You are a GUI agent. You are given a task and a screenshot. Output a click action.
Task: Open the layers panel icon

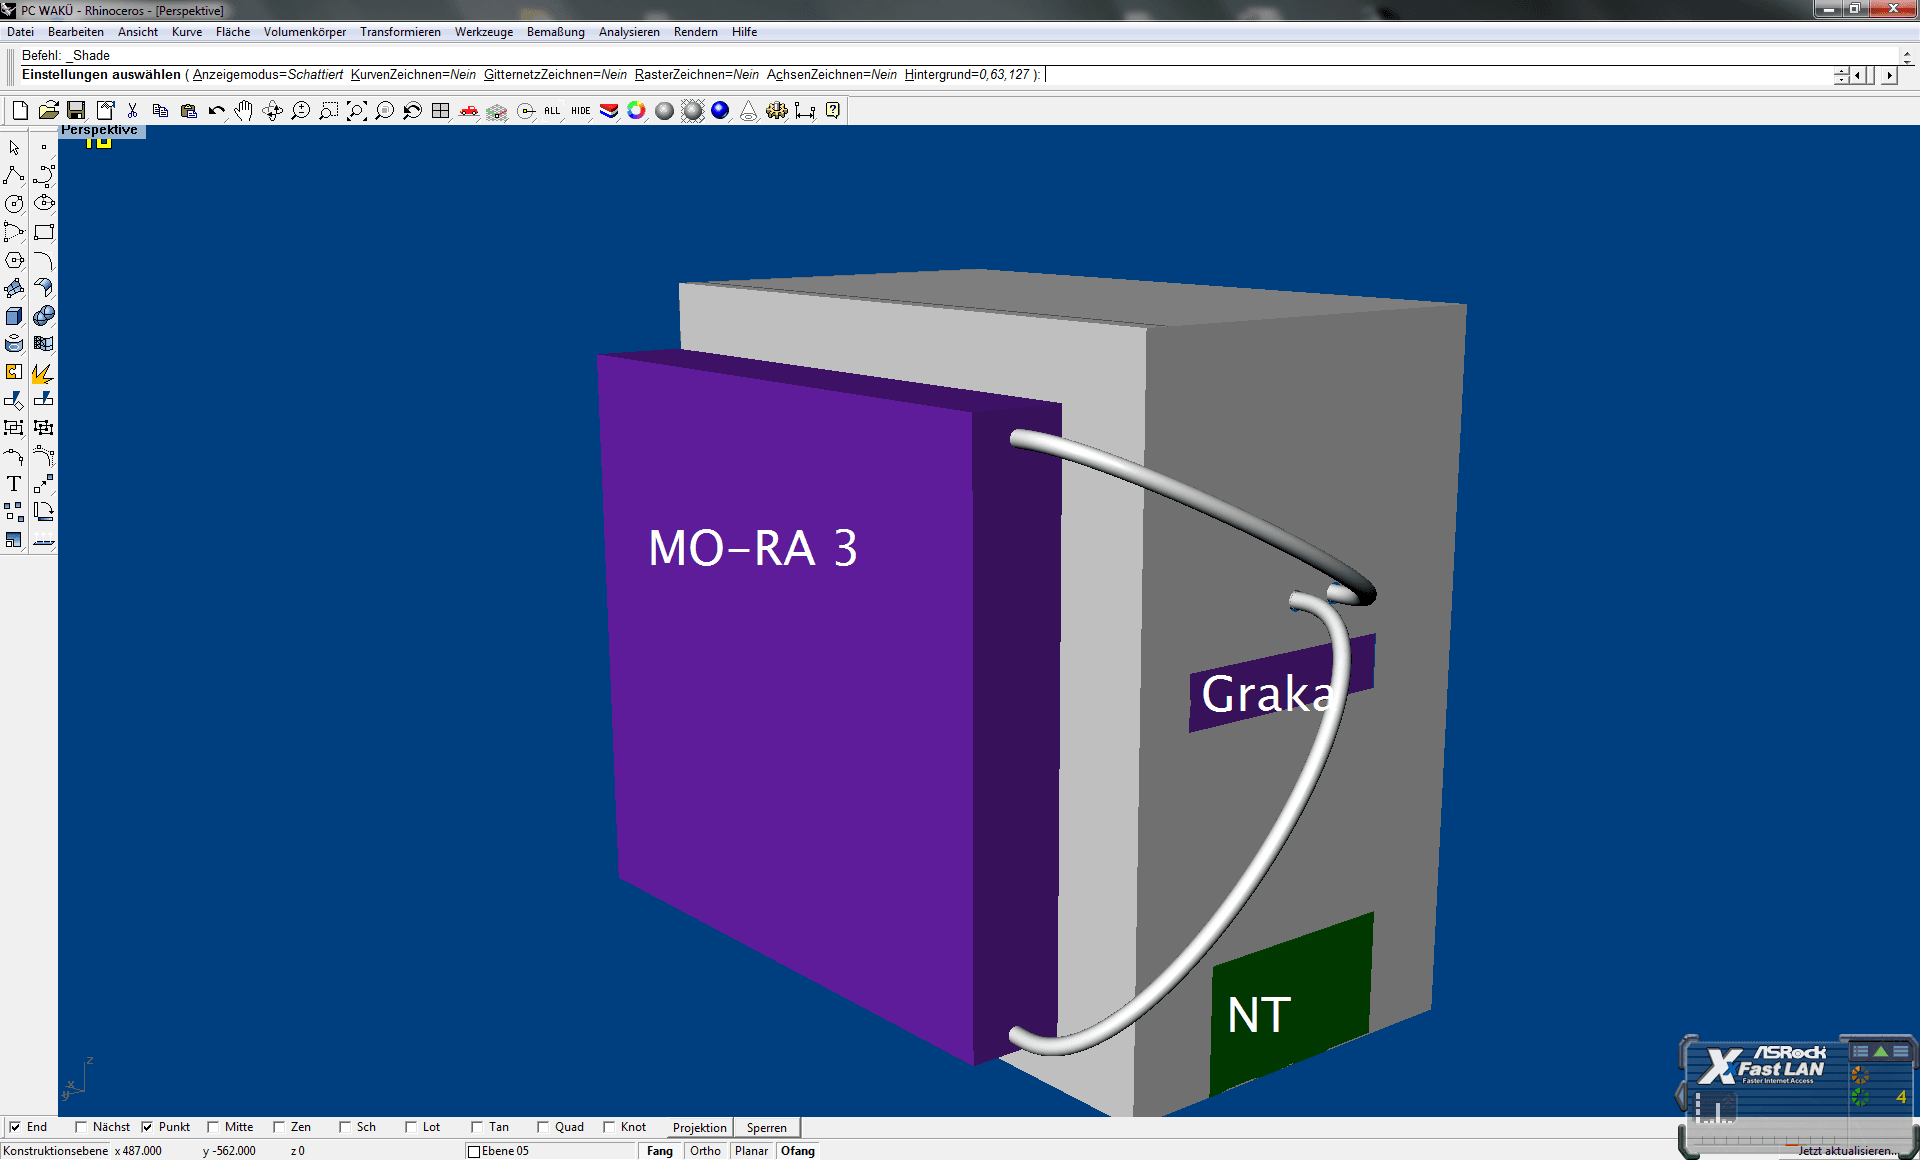(608, 111)
